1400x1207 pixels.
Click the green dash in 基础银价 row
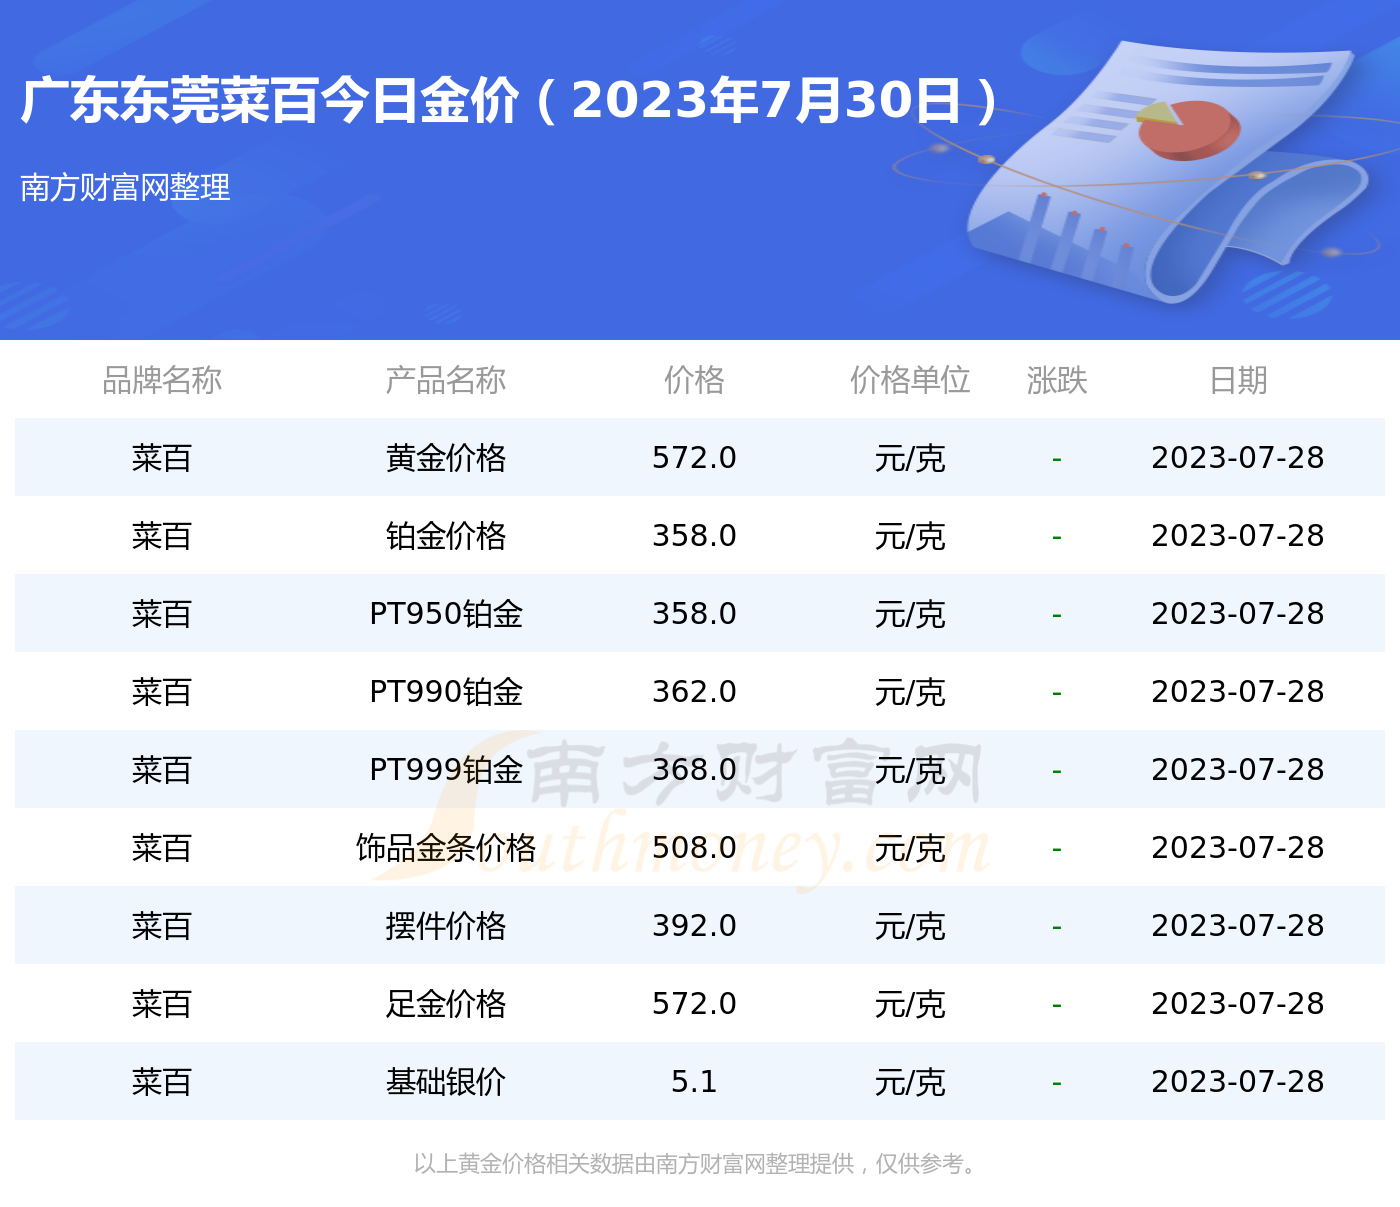click(1057, 1084)
